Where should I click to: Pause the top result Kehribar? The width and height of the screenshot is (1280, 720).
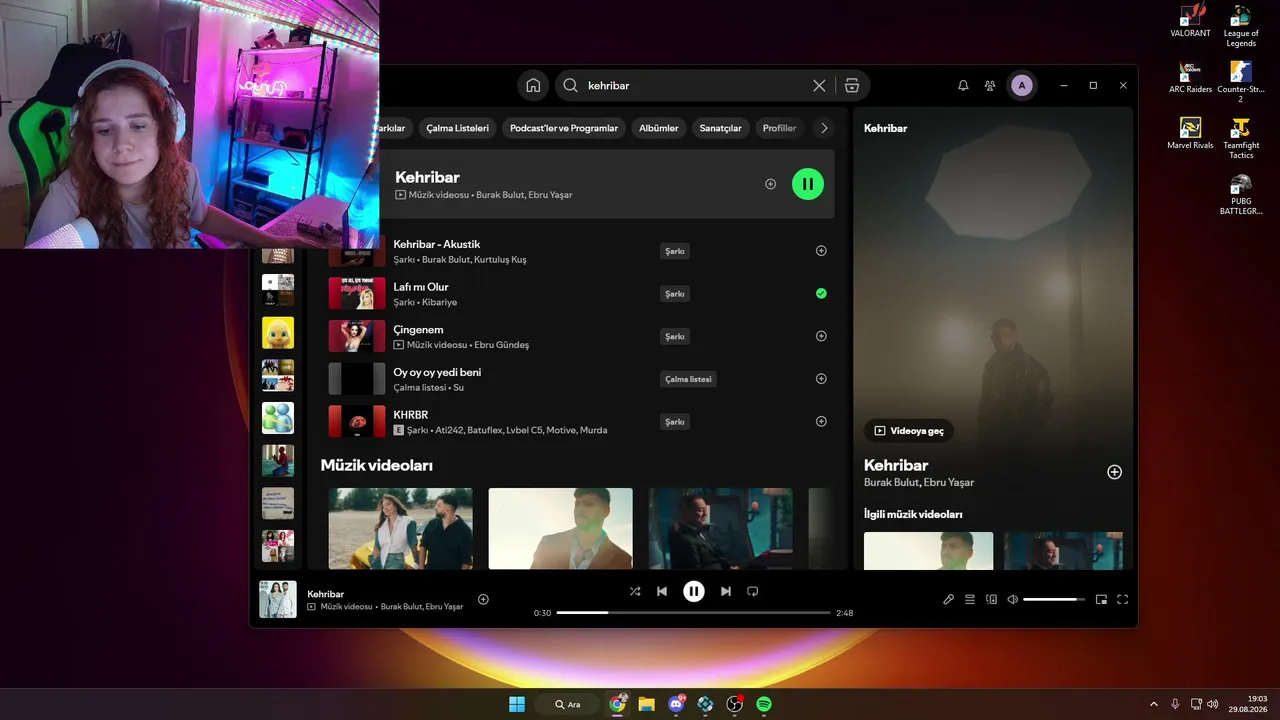pyautogui.click(x=808, y=184)
